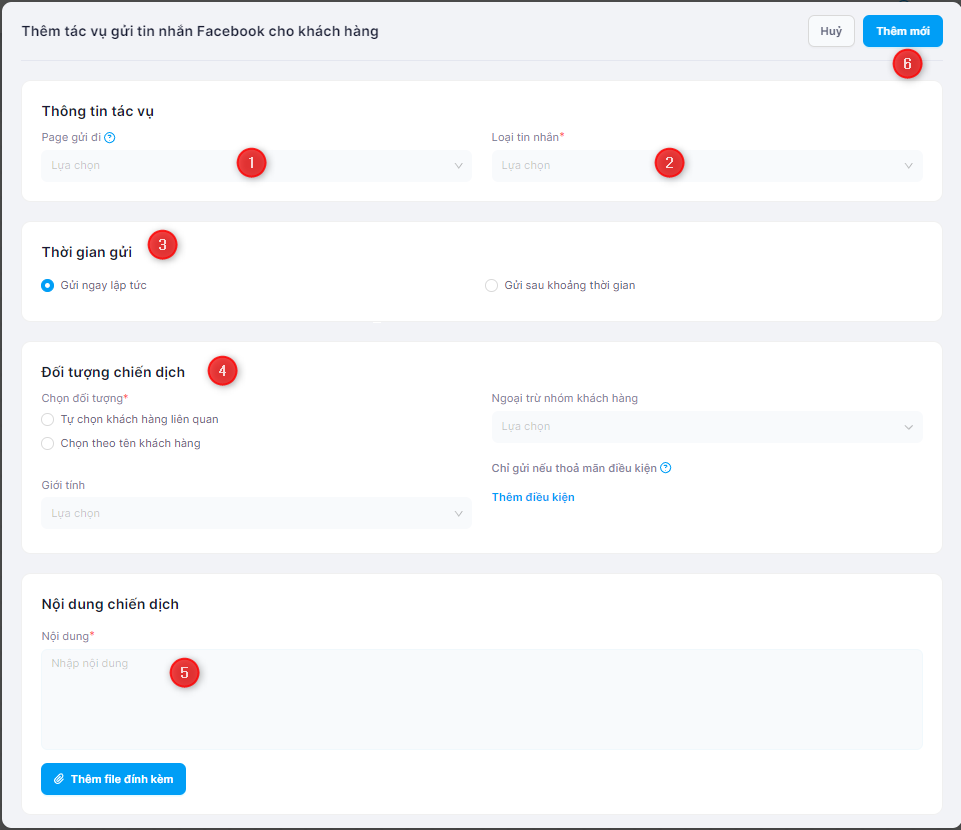Viewport: 961px width, 830px height.
Task: Click the red number 2 annotation marker
Action: pos(669,162)
